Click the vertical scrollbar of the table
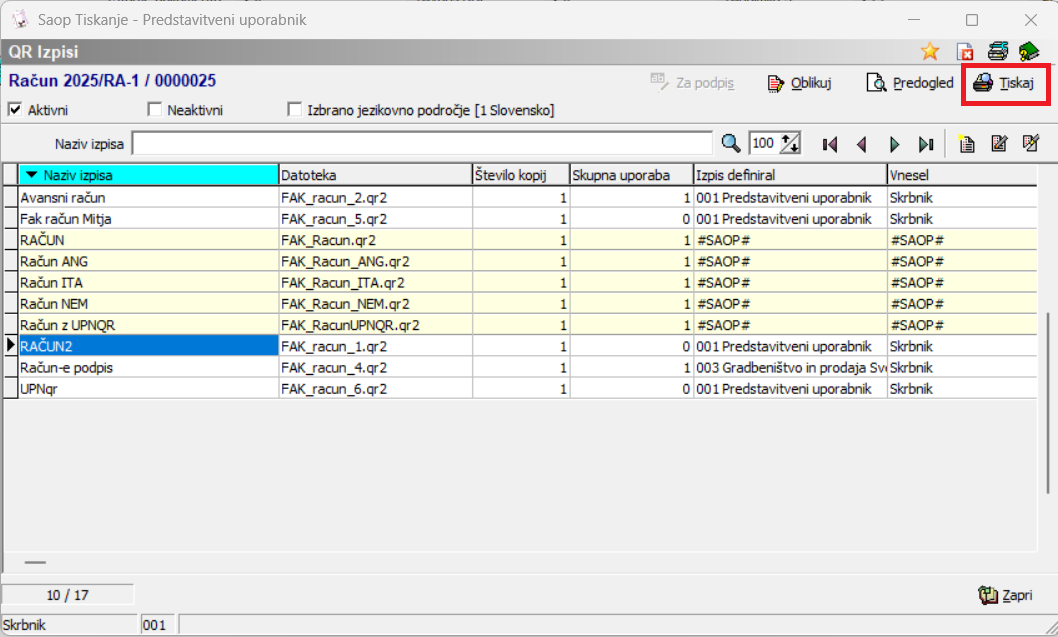The height and width of the screenshot is (637, 1058). (x=1047, y=401)
